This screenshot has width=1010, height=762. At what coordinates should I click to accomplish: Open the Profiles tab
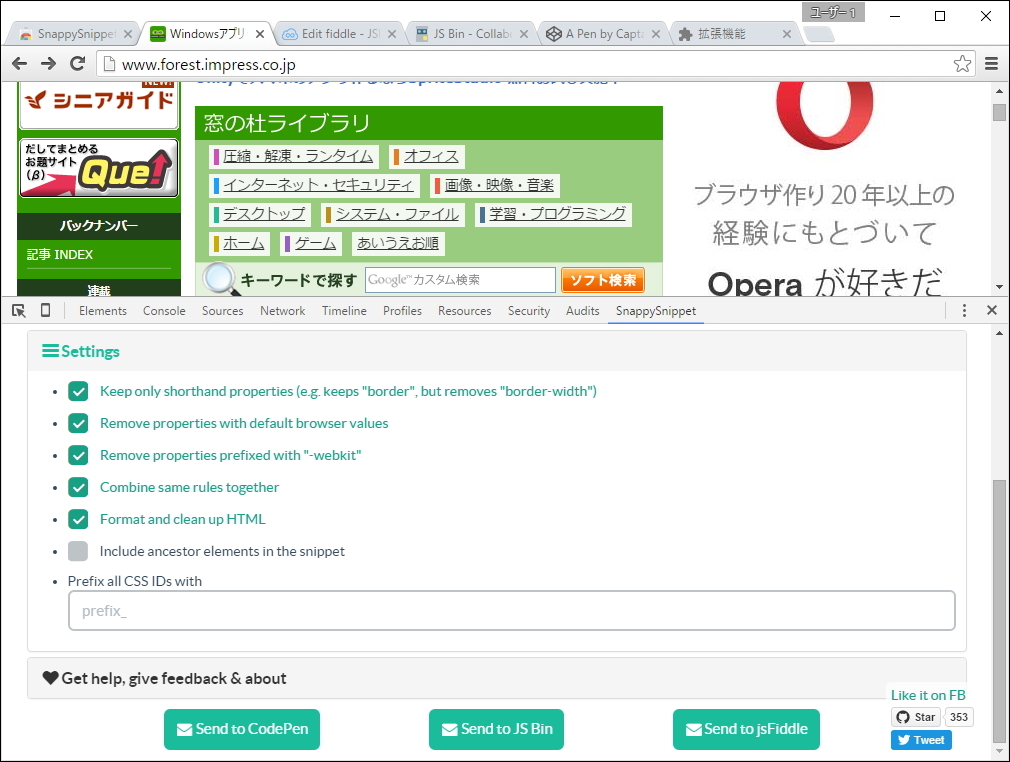tap(403, 310)
